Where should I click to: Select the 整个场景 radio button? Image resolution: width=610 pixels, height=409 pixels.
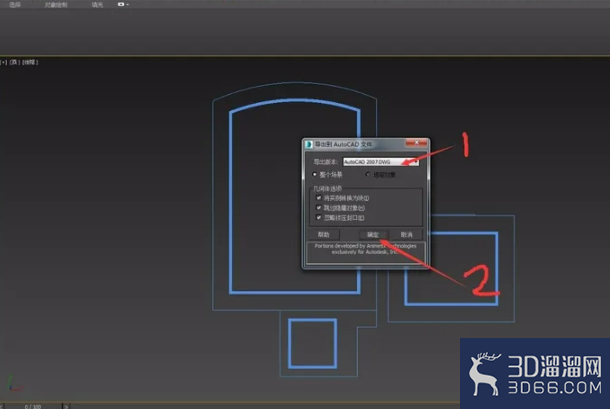(314, 175)
